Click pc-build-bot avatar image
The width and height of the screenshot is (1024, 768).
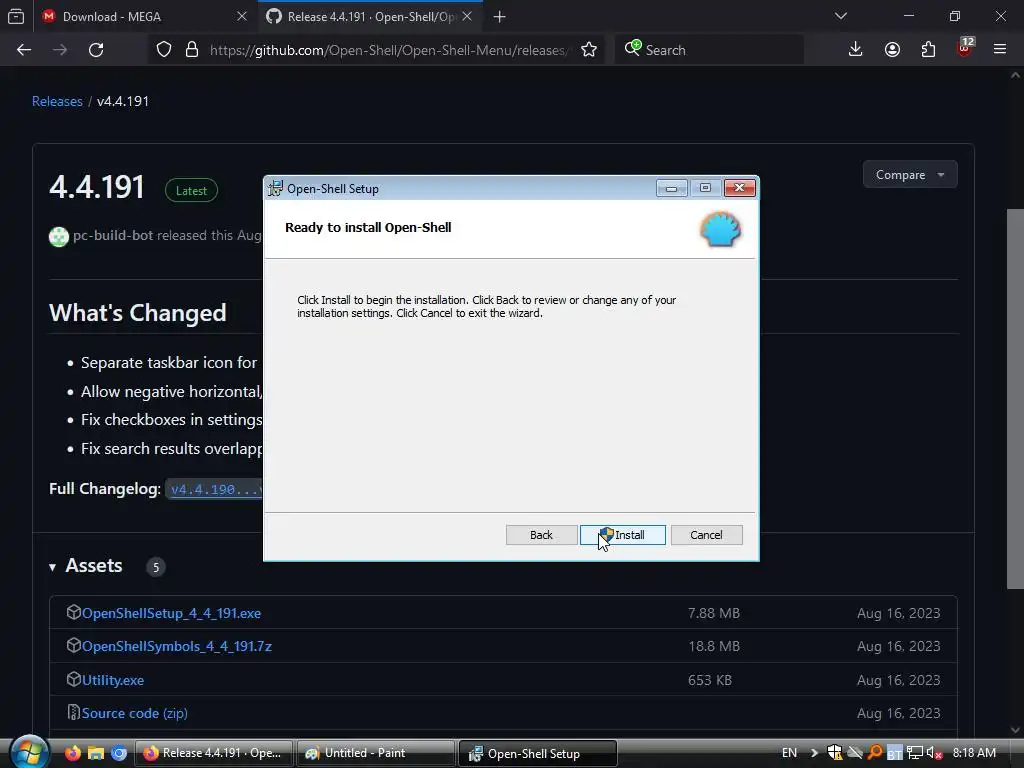pos(59,236)
